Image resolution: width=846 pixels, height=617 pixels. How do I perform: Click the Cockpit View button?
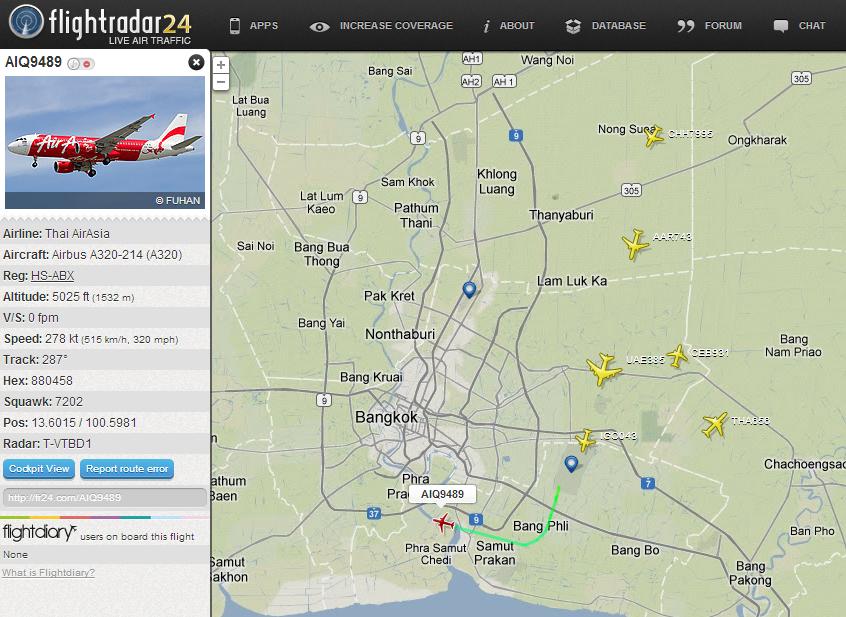click(x=39, y=469)
